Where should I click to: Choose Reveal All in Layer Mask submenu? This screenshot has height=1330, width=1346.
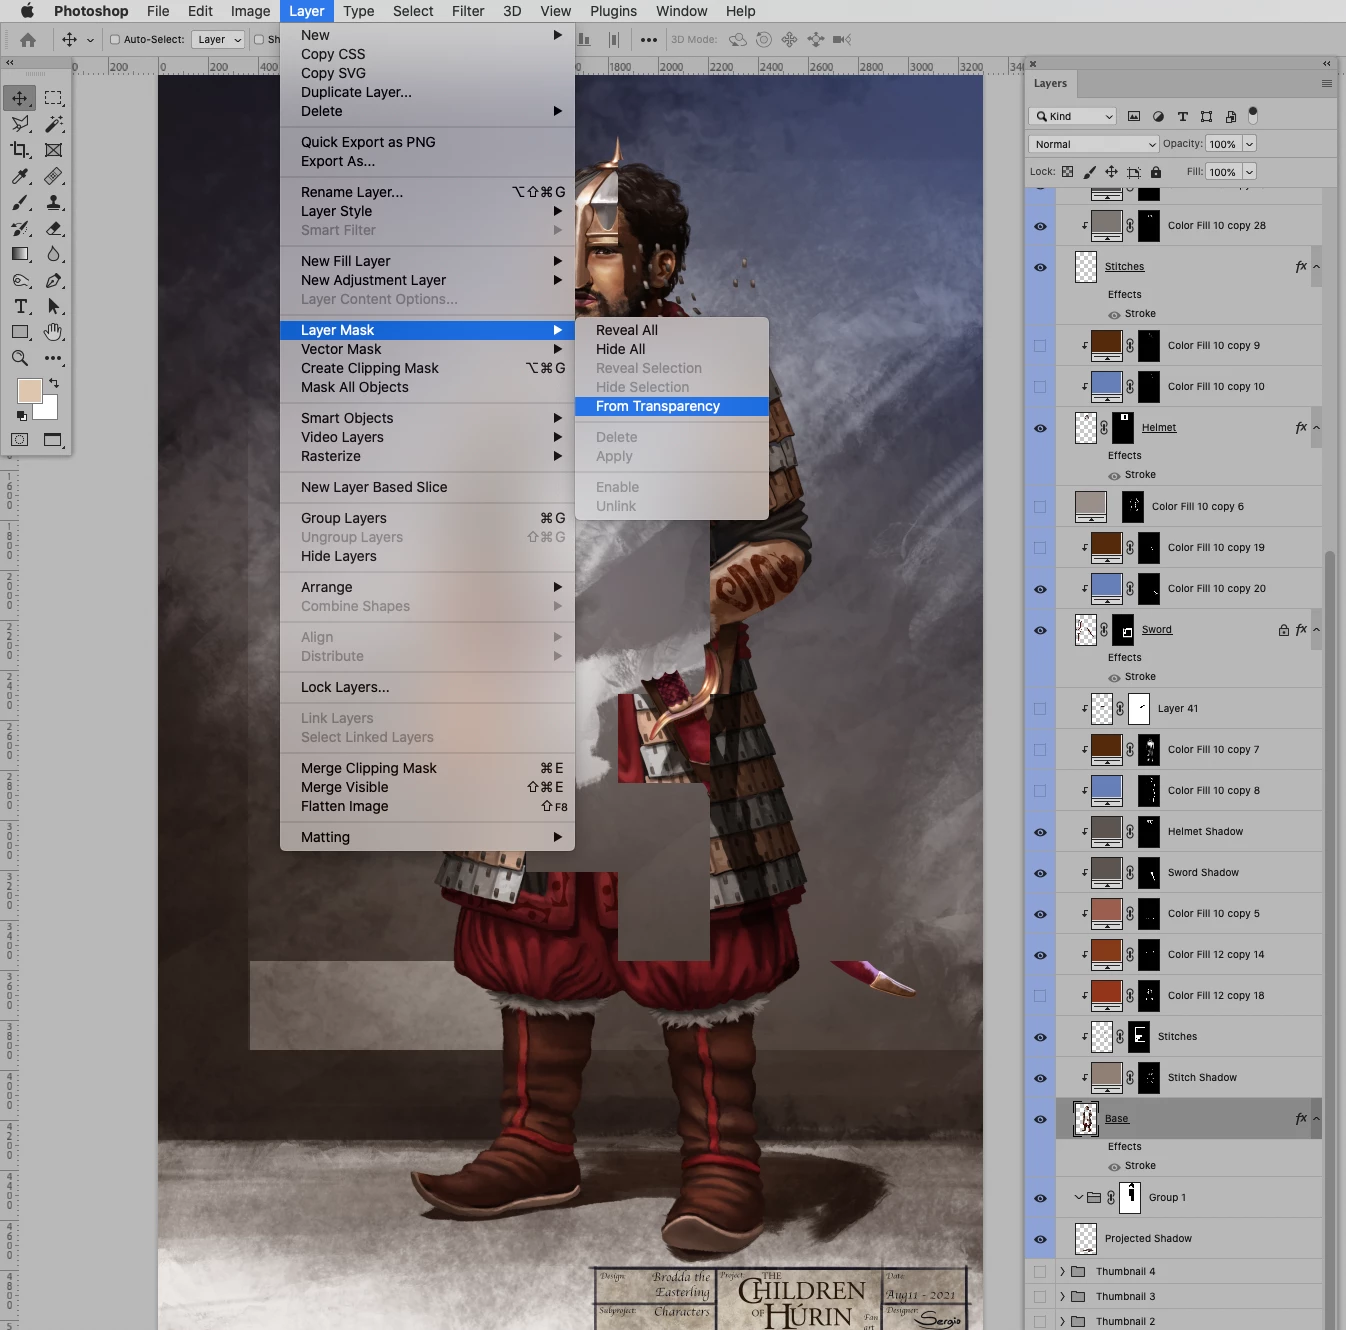[672, 330]
